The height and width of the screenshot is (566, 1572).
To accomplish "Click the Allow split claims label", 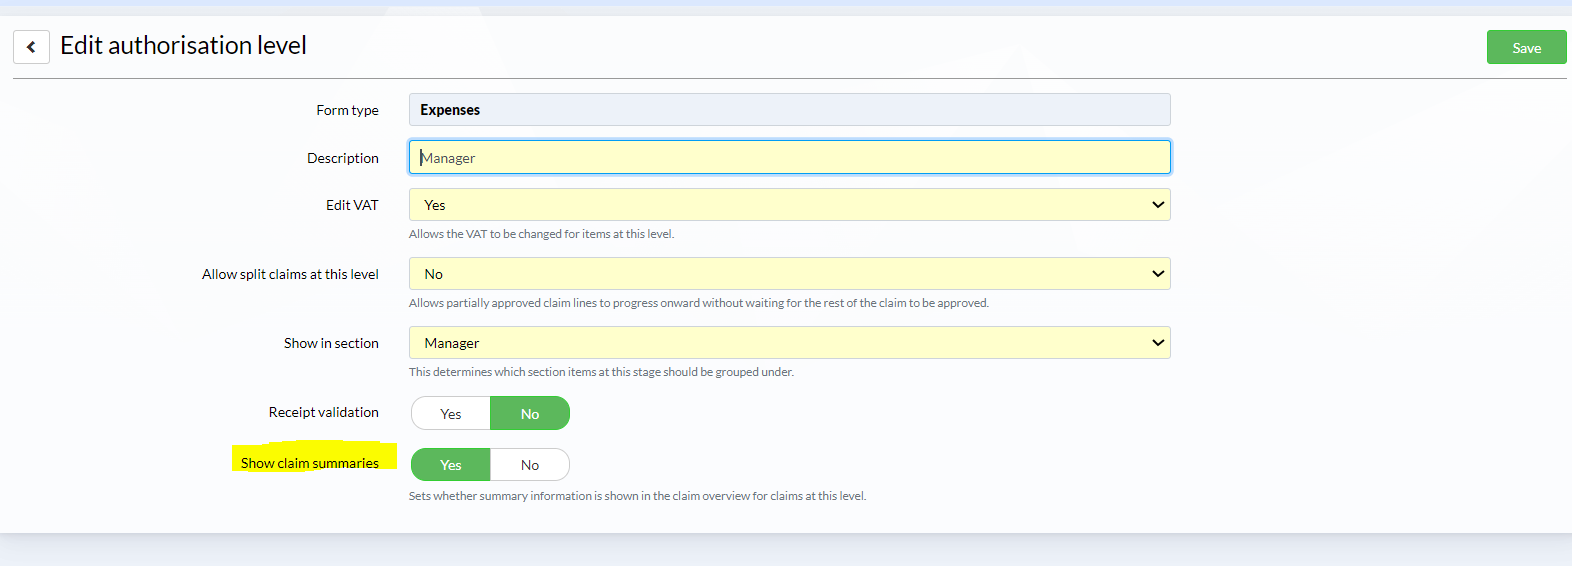I will click(x=290, y=274).
